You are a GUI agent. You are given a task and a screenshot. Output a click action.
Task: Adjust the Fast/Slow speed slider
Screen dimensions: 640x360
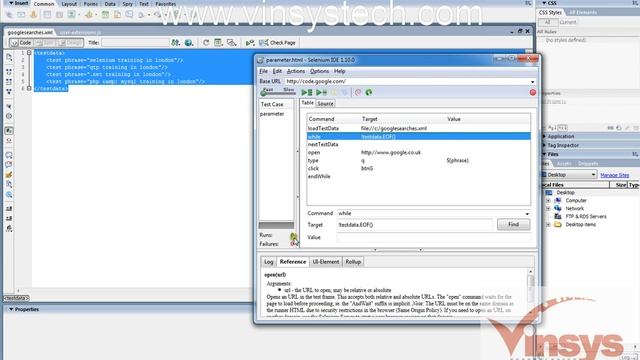coord(278,93)
